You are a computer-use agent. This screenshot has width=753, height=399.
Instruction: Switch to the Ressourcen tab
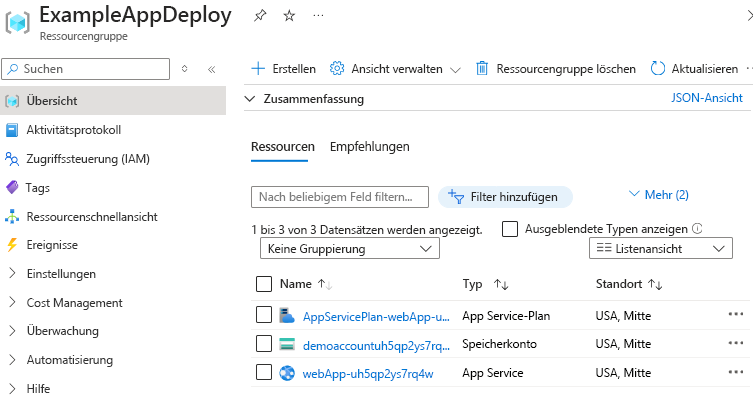283,146
